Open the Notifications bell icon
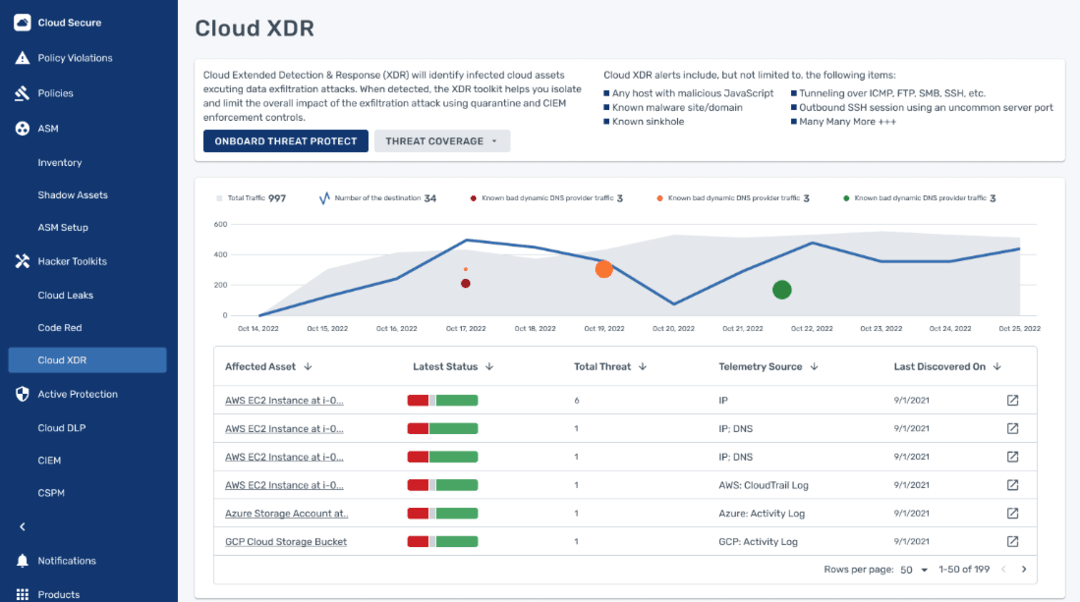Screen dimensions: 1080x602 point(22,561)
